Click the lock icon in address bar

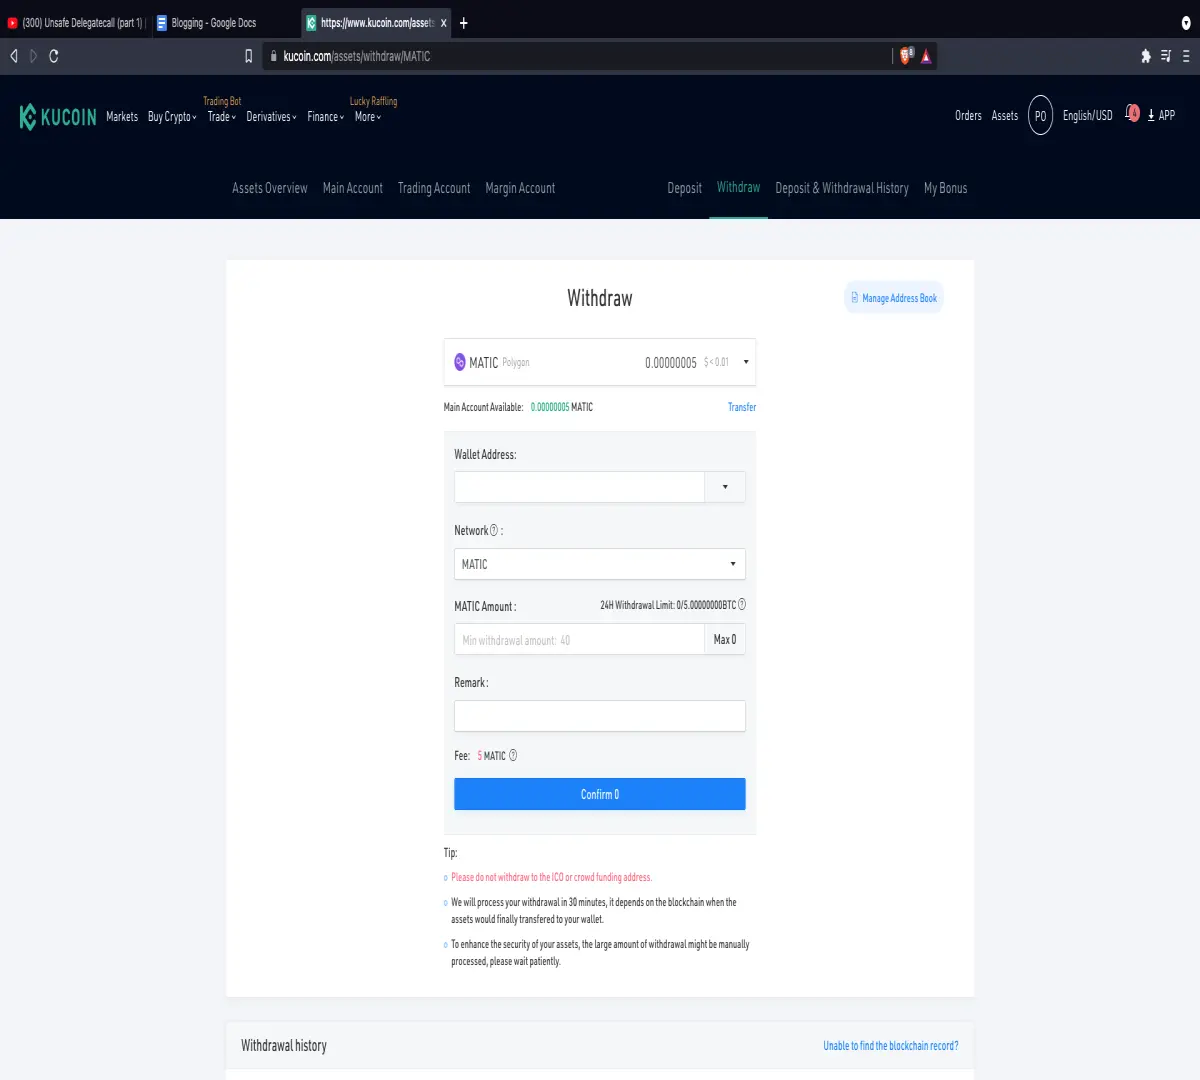(x=273, y=56)
